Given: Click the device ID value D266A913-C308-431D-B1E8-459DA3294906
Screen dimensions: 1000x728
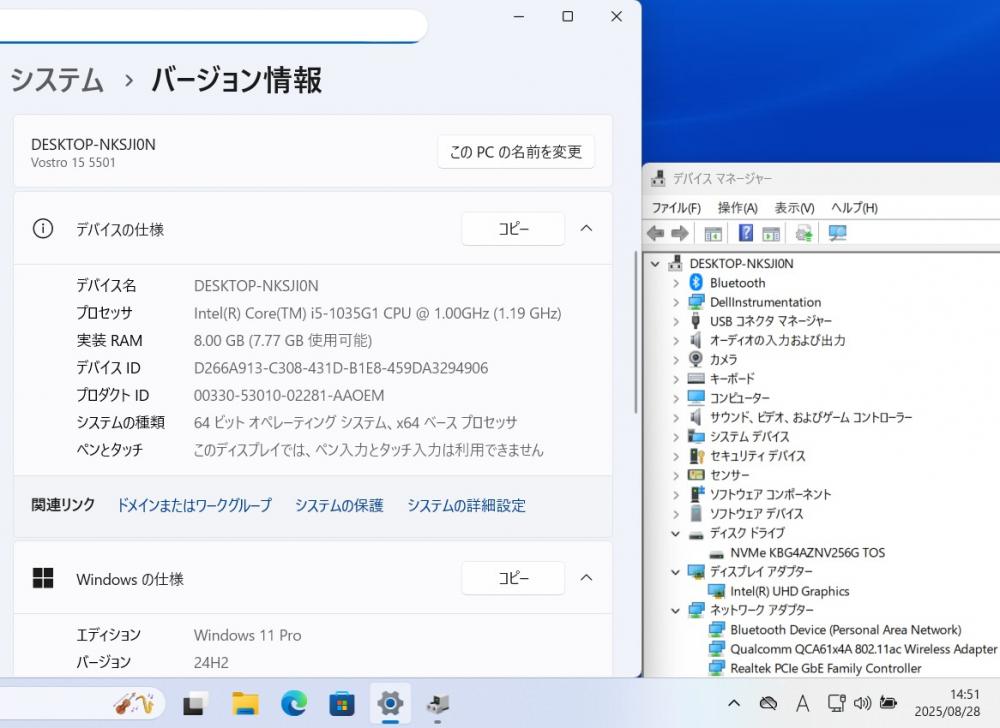Looking at the screenshot, I should point(341,368).
